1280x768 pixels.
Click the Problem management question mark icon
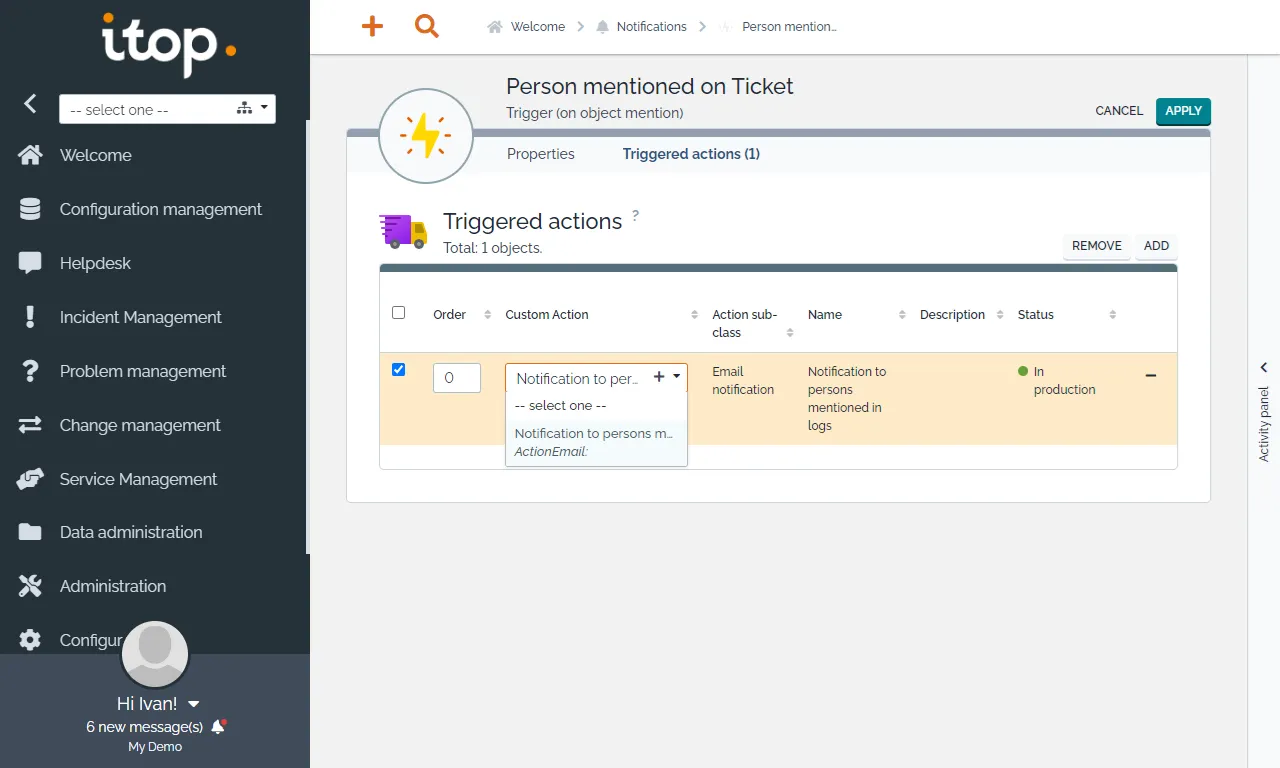click(x=30, y=371)
